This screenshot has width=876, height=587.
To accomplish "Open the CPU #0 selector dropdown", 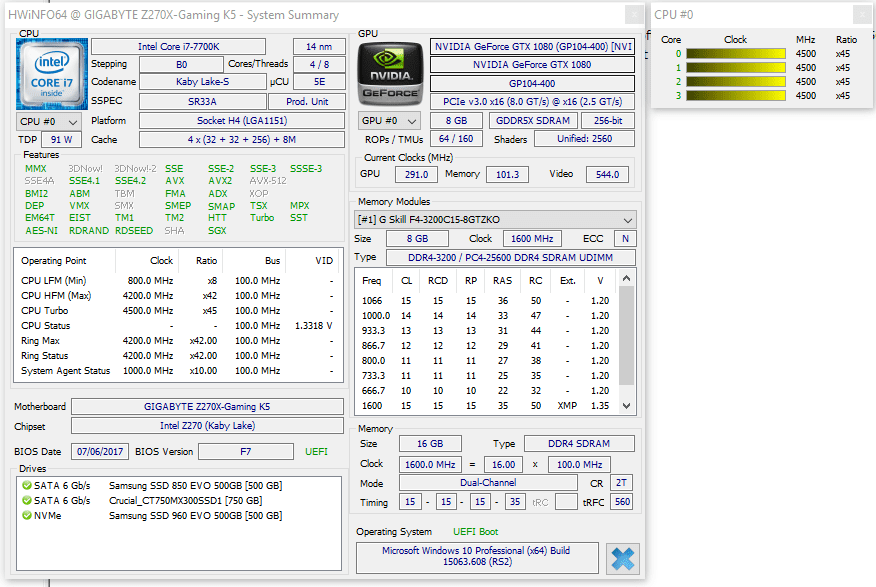I will pos(49,122).
